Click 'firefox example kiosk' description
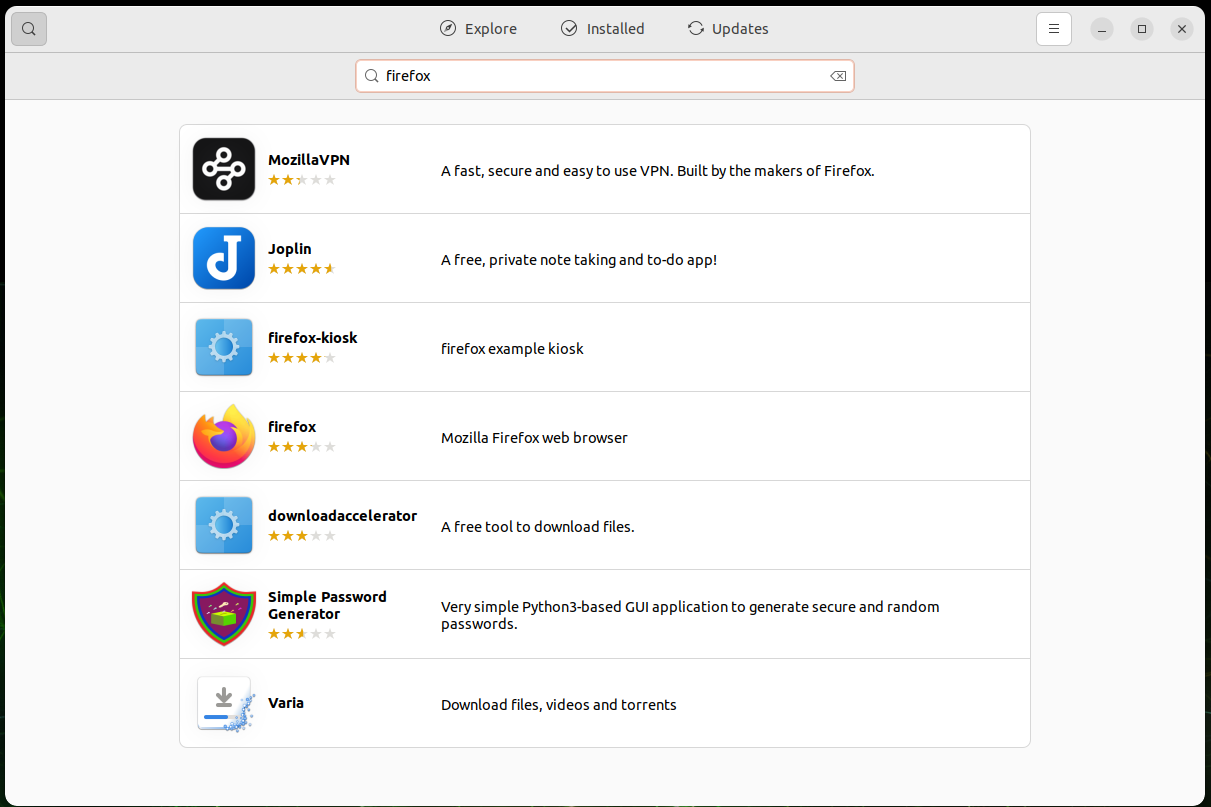This screenshot has height=807, width=1211. 512,349
